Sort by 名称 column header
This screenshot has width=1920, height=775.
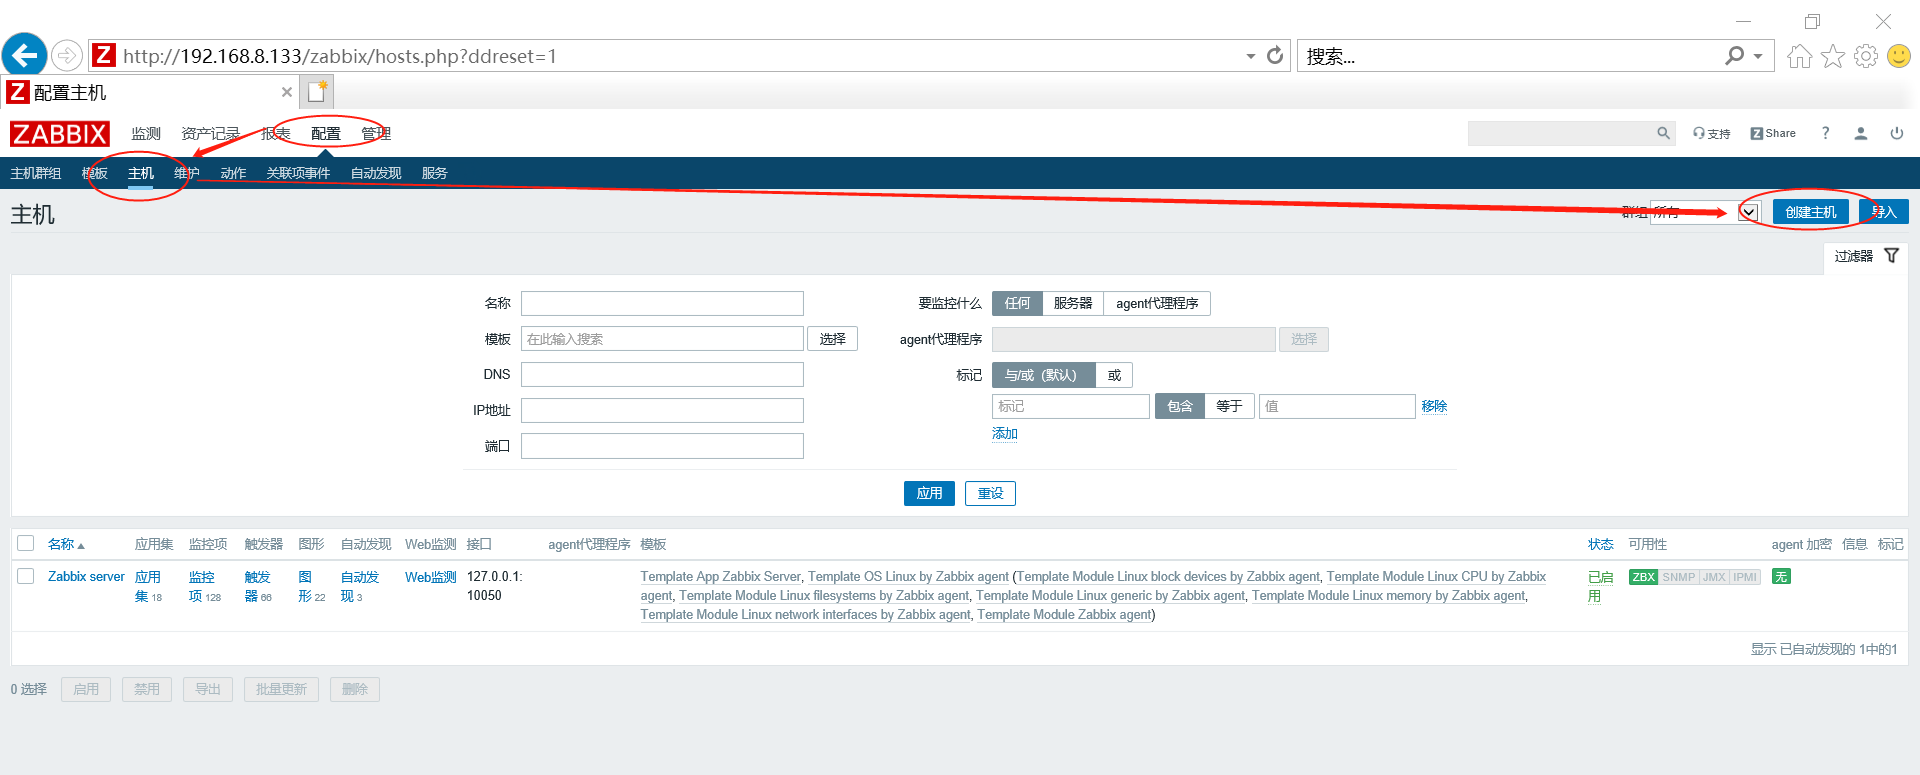click(66, 544)
